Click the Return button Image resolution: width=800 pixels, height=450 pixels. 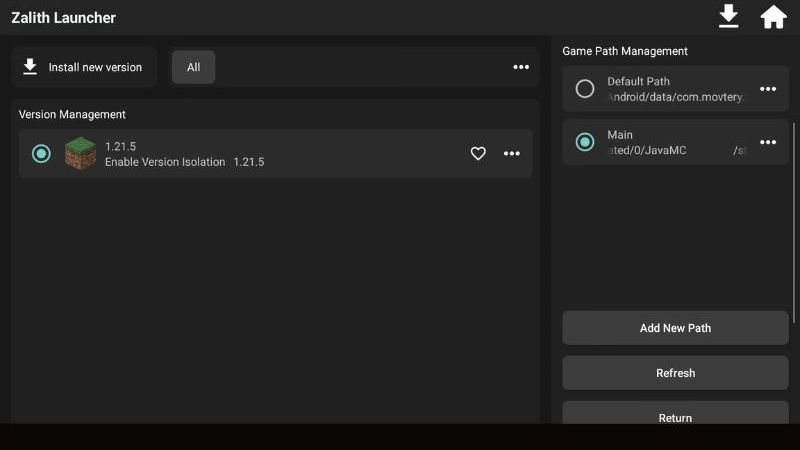click(x=675, y=413)
